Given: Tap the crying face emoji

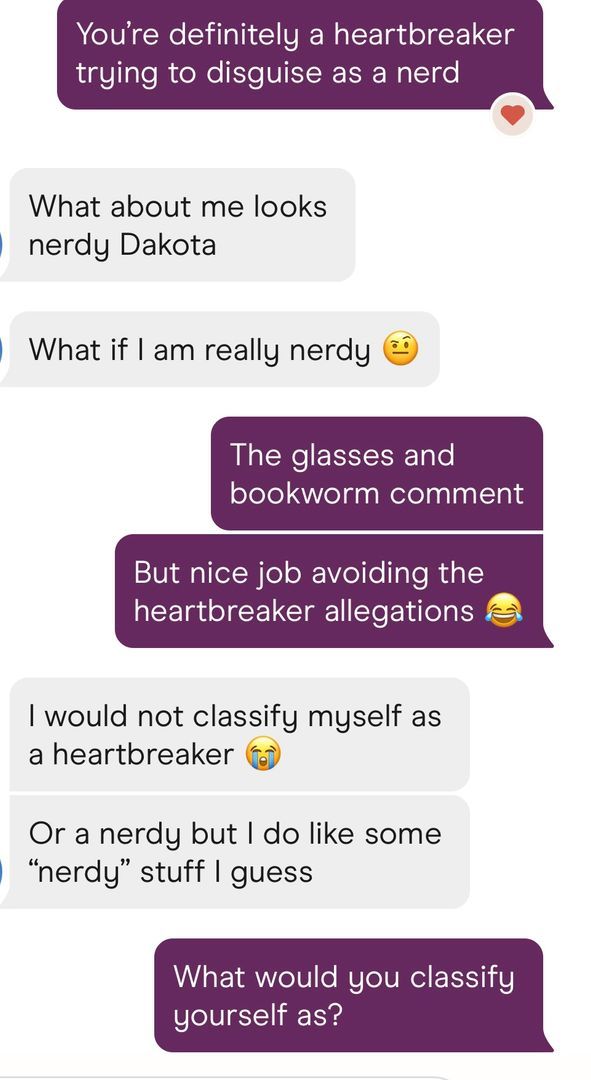Looking at the screenshot, I should (x=263, y=754).
